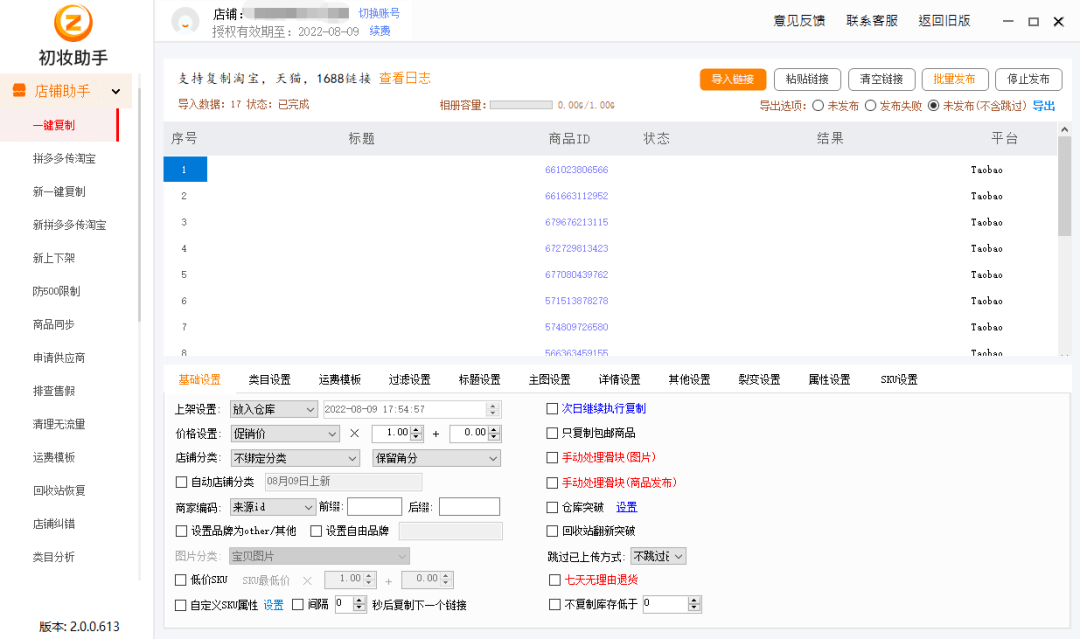The image size is (1080, 639).
Task: Click 返回旧版 to switch to old version
Action: 944,21
